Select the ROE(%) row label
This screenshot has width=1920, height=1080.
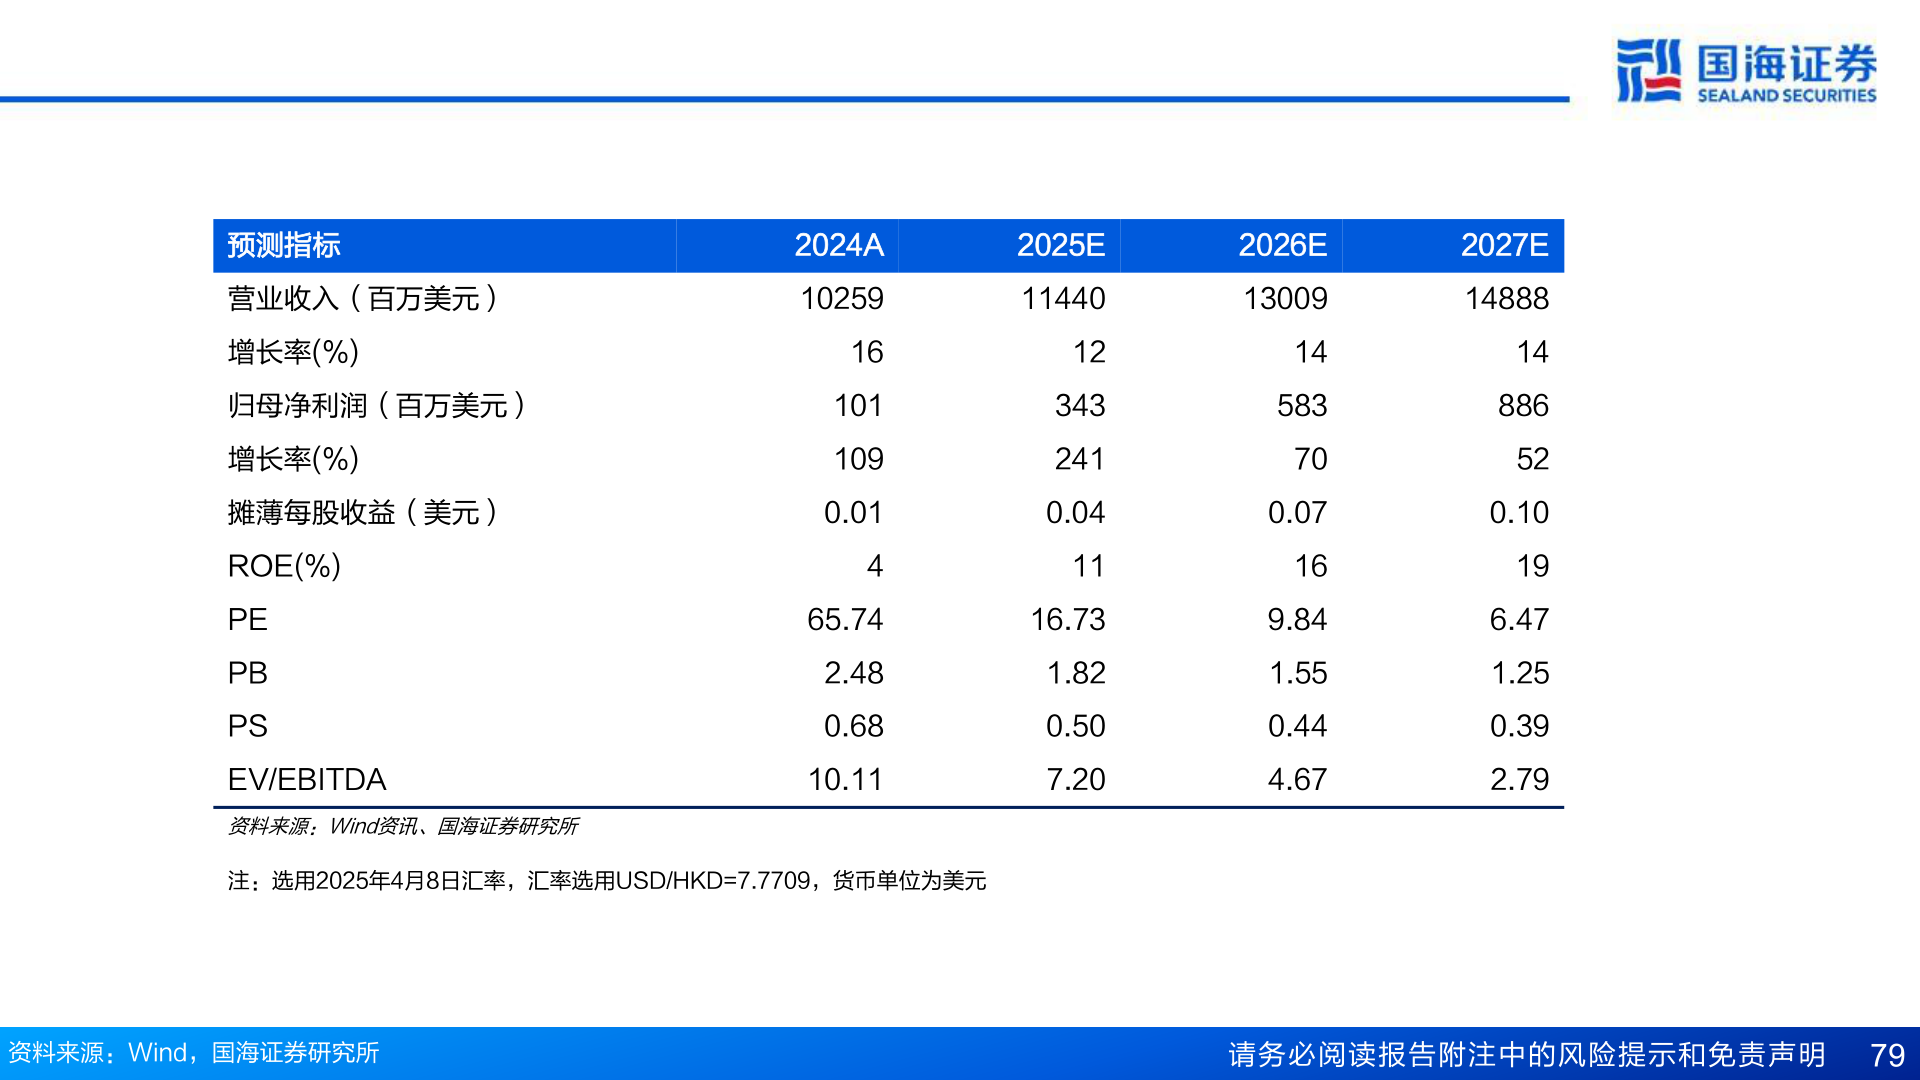click(x=284, y=566)
